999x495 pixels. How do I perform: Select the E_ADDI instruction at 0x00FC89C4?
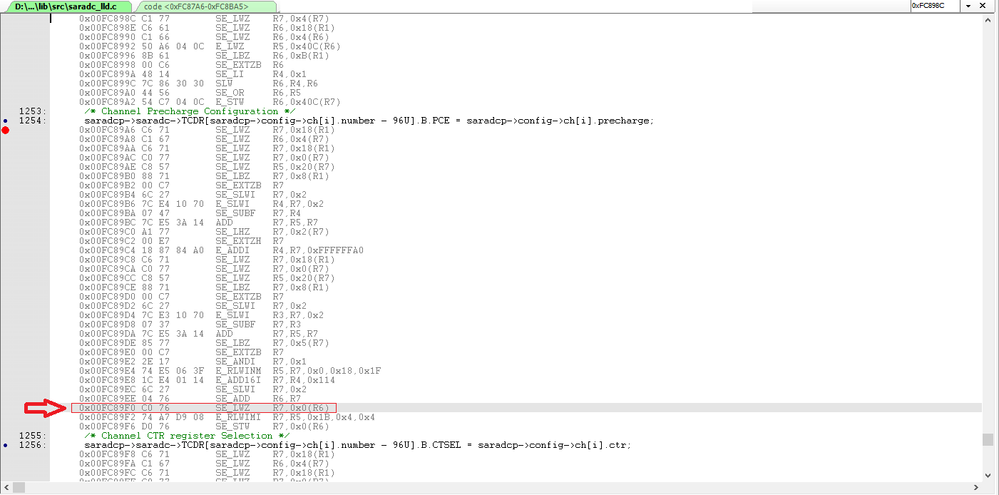click(x=222, y=250)
